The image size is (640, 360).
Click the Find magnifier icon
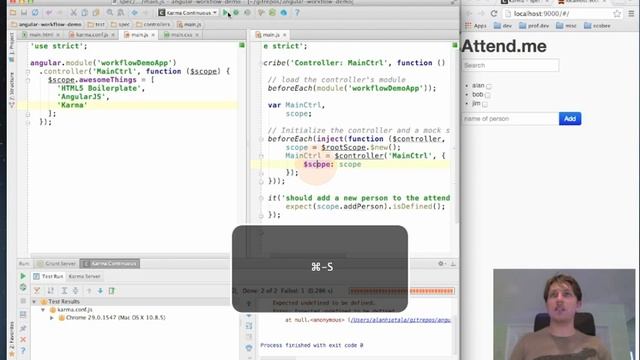click(x=110, y=13)
